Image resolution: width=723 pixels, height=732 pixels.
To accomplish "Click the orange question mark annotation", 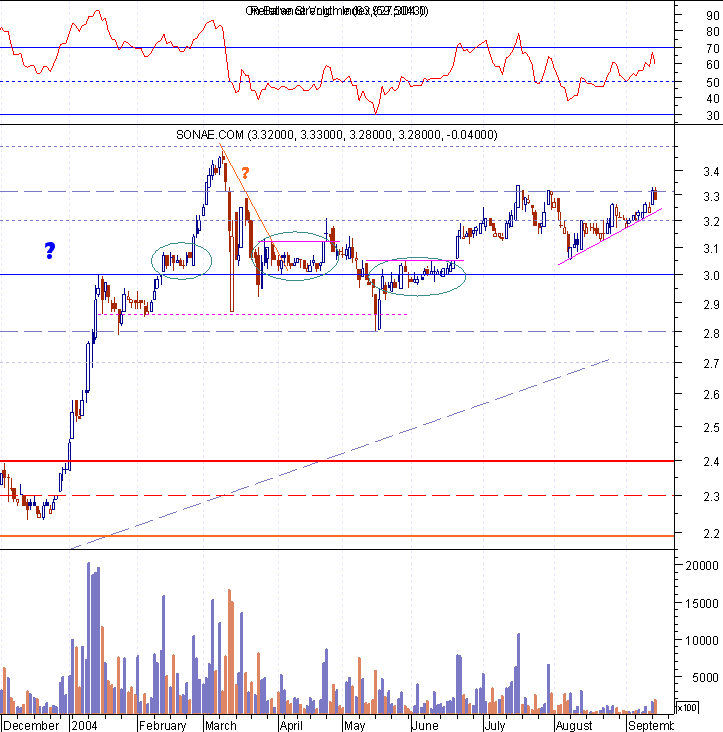I will pyautogui.click(x=245, y=173).
